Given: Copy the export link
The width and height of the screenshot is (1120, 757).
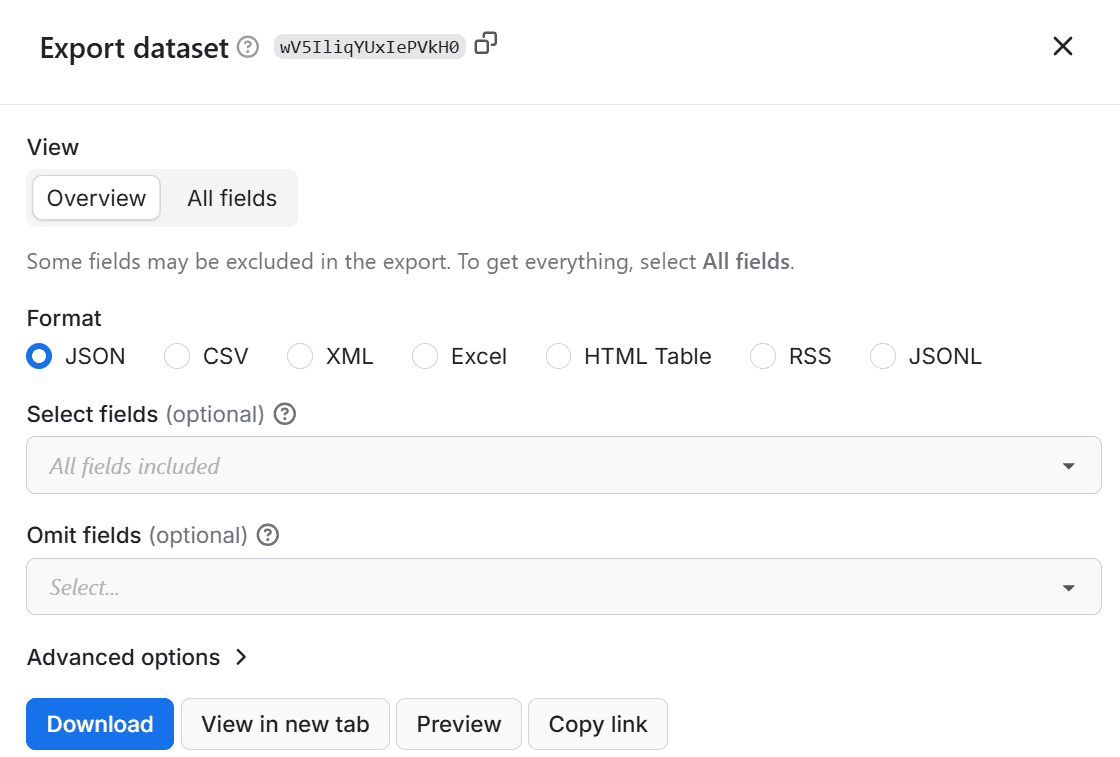Looking at the screenshot, I should point(597,723).
